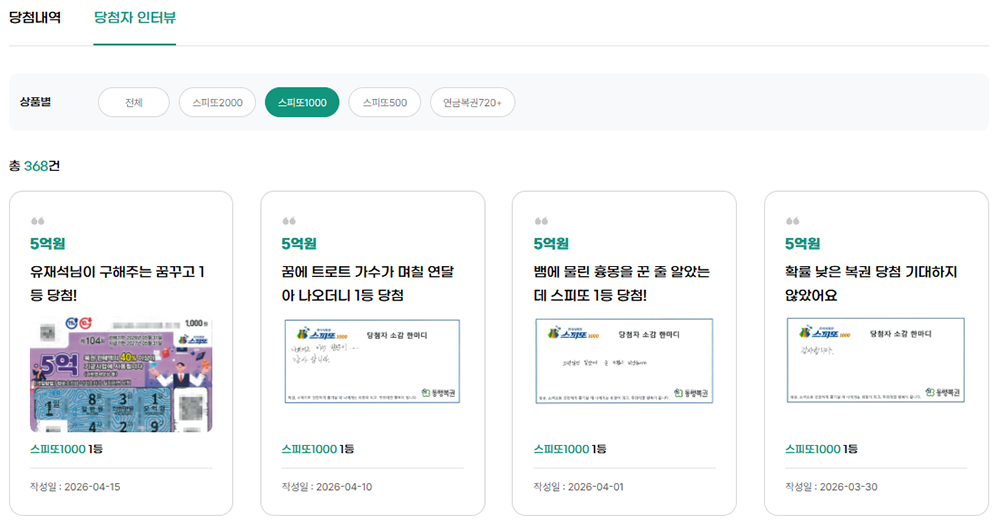Click the 총 368건 result count
Viewport: 1000px width, 524px height.
34,166
